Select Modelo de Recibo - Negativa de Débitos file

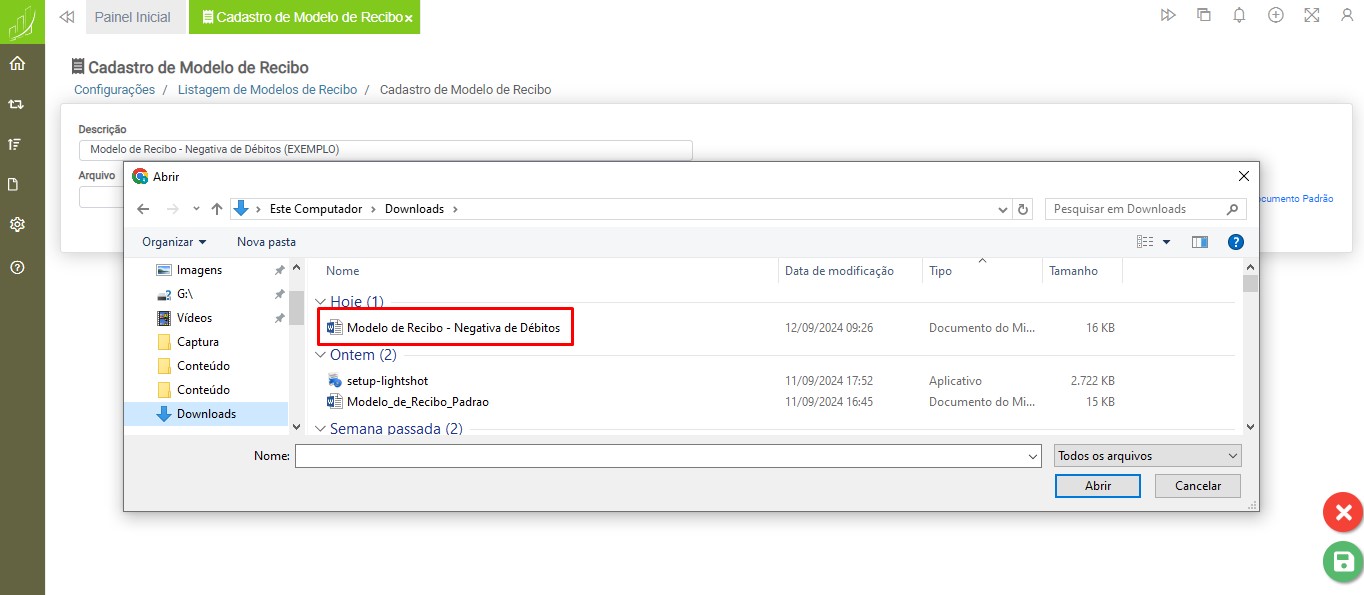(x=453, y=327)
